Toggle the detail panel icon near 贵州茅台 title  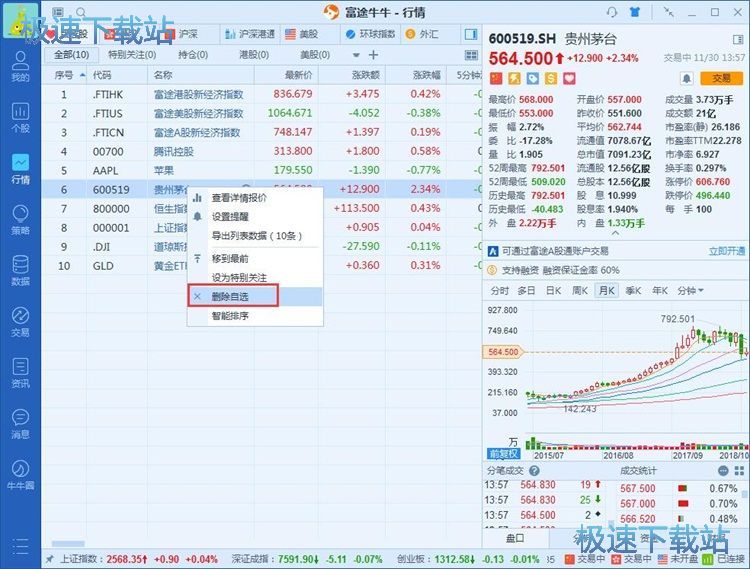click(x=738, y=39)
